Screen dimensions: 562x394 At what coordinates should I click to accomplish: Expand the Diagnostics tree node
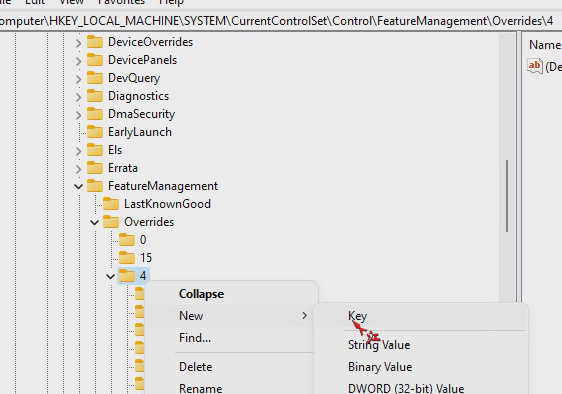point(78,97)
